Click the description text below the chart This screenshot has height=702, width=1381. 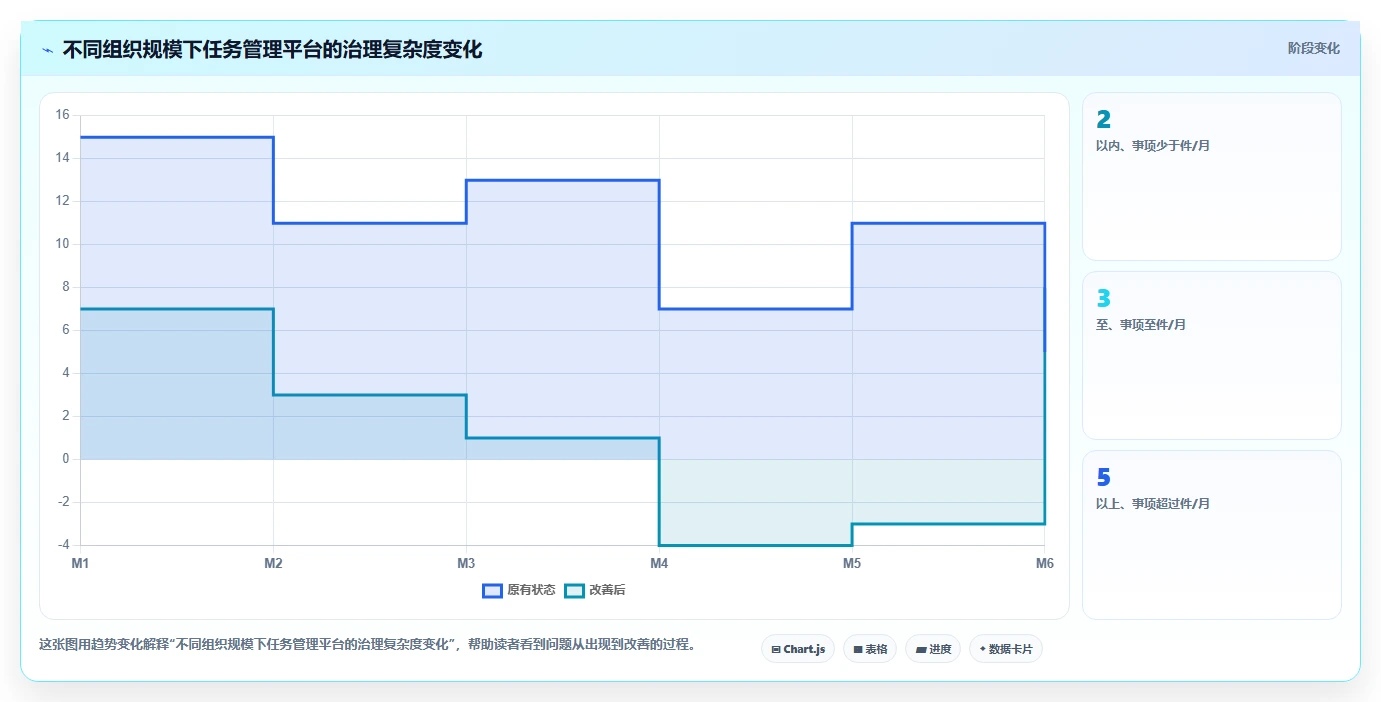point(367,644)
